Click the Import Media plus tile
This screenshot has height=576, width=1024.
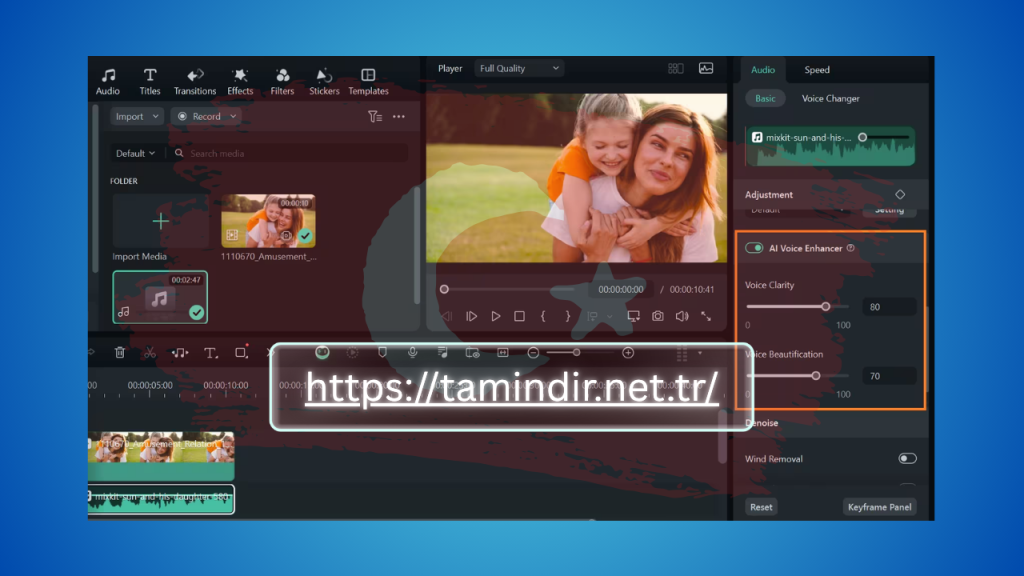point(160,221)
